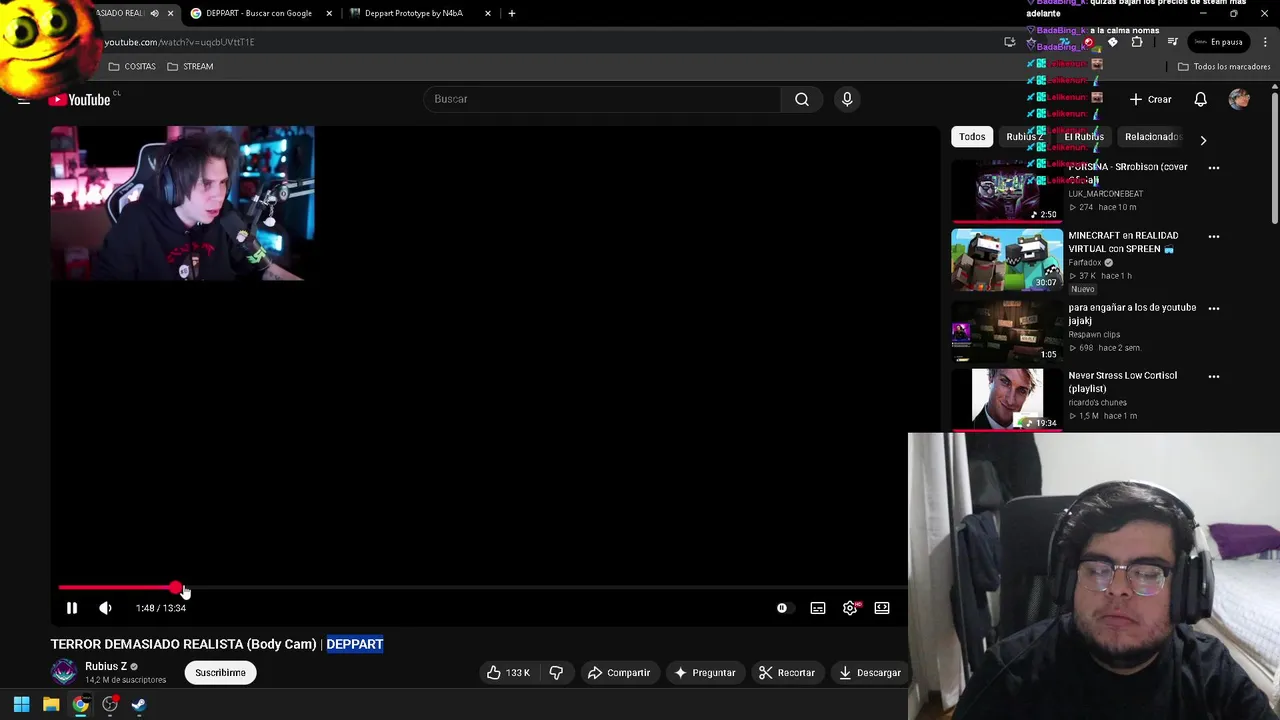Select the Todos filter chip
The height and width of the screenshot is (720, 1280).
click(972, 137)
